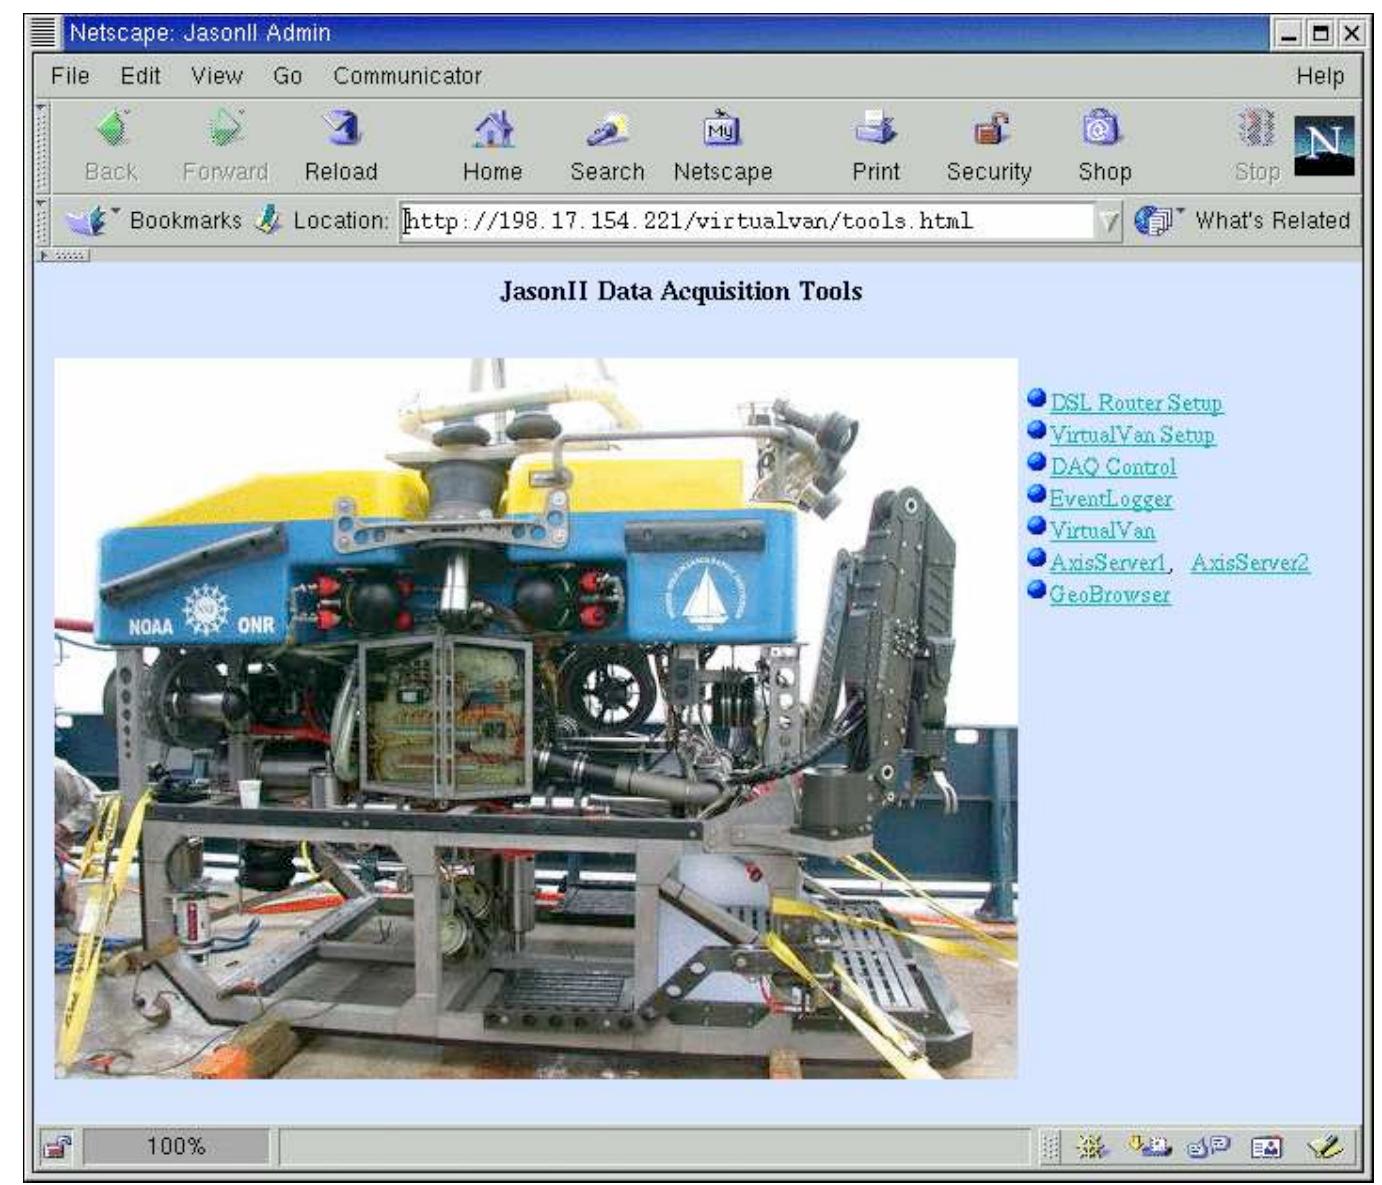1382x1185 pixels.
Task: Open the EventLogger link
Action: click(1110, 499)
